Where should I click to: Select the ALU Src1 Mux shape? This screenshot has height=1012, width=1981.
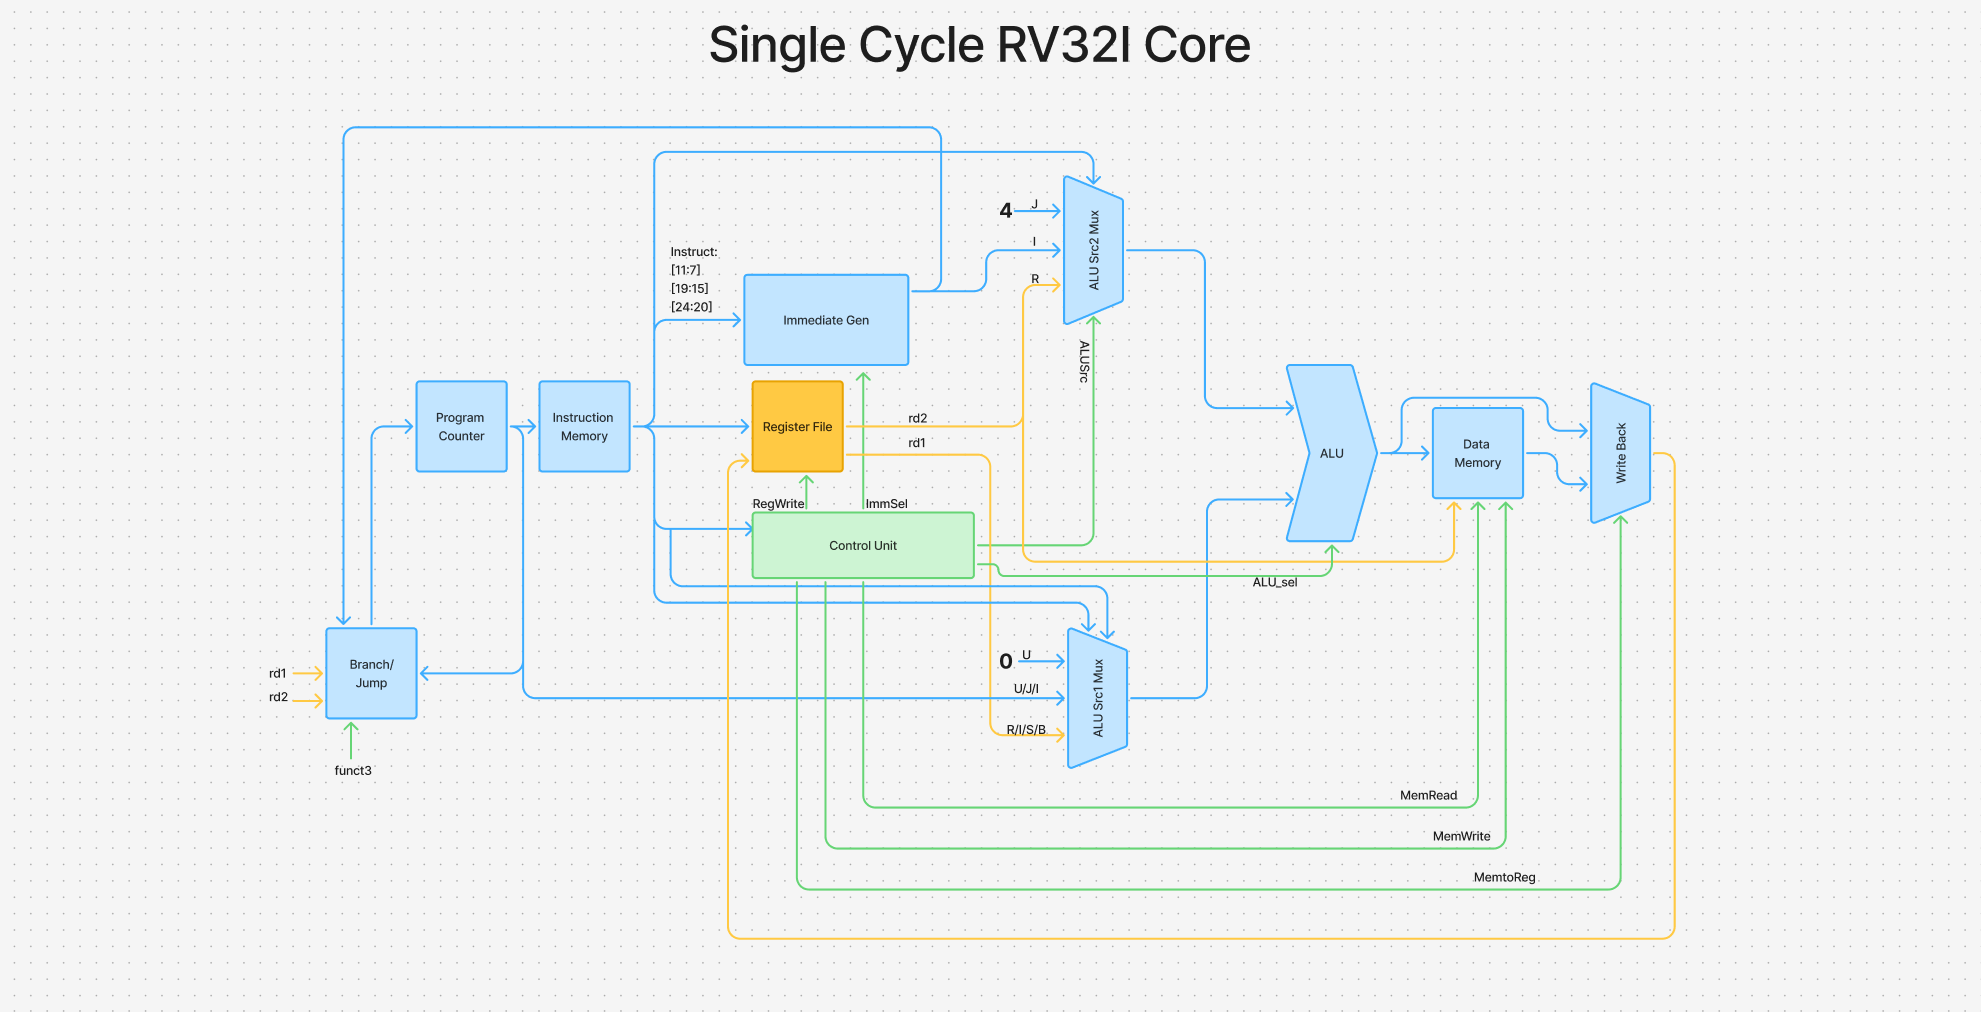point(1097,698)
